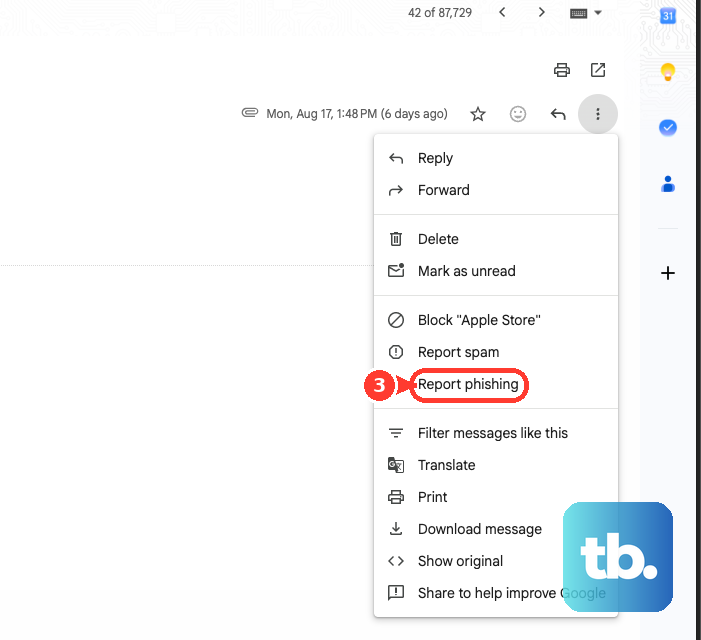Select Reply from the menu
Viewport: 701px width, 640px height.
(496, 158)
